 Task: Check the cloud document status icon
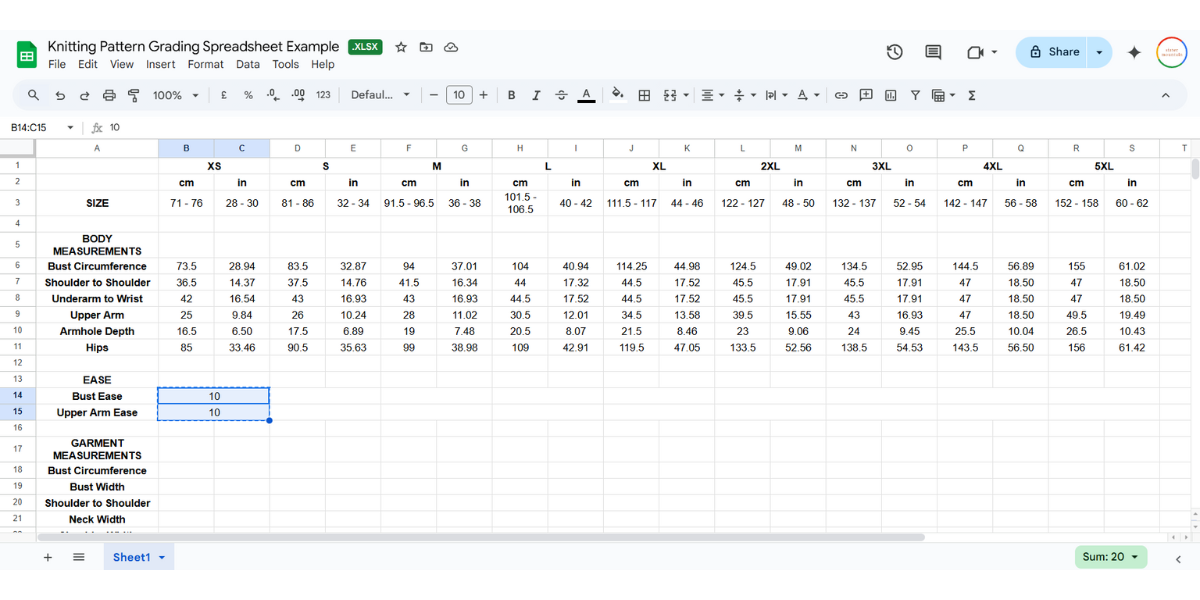point(451,47)
